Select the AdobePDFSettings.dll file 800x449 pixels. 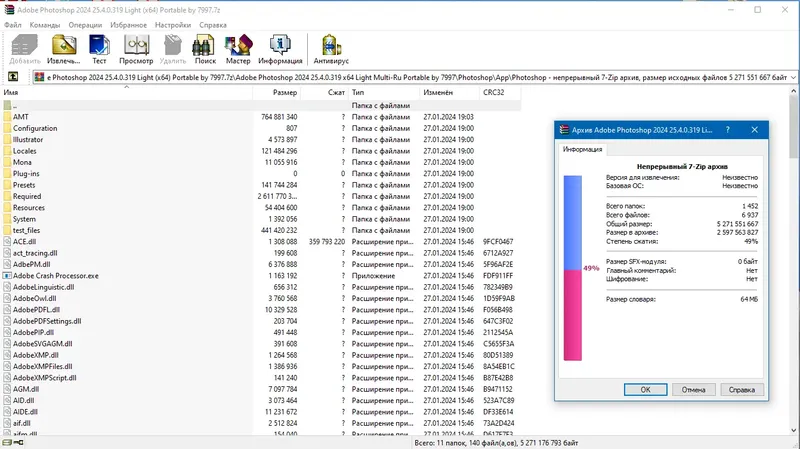click(x=261, y=321)
